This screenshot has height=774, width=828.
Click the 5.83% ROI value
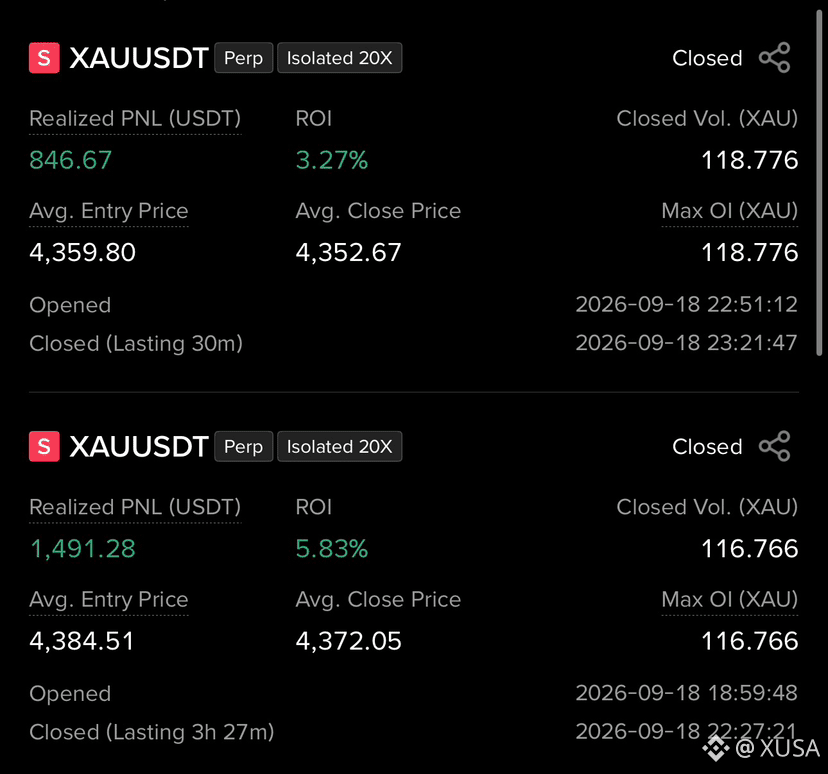coord(332,549)
